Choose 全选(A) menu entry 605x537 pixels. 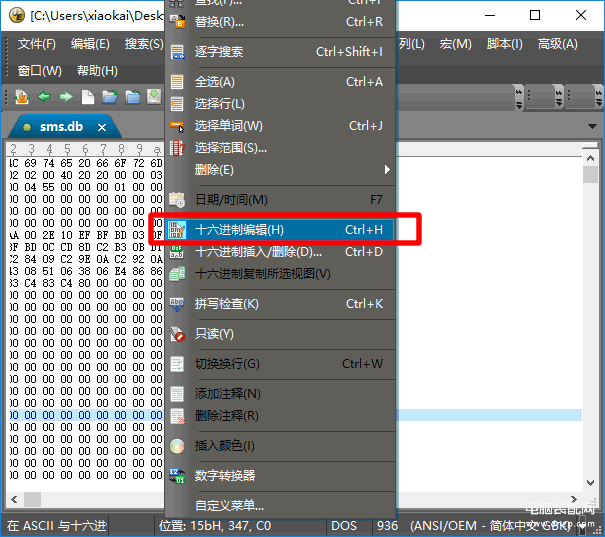pos(281,82)
